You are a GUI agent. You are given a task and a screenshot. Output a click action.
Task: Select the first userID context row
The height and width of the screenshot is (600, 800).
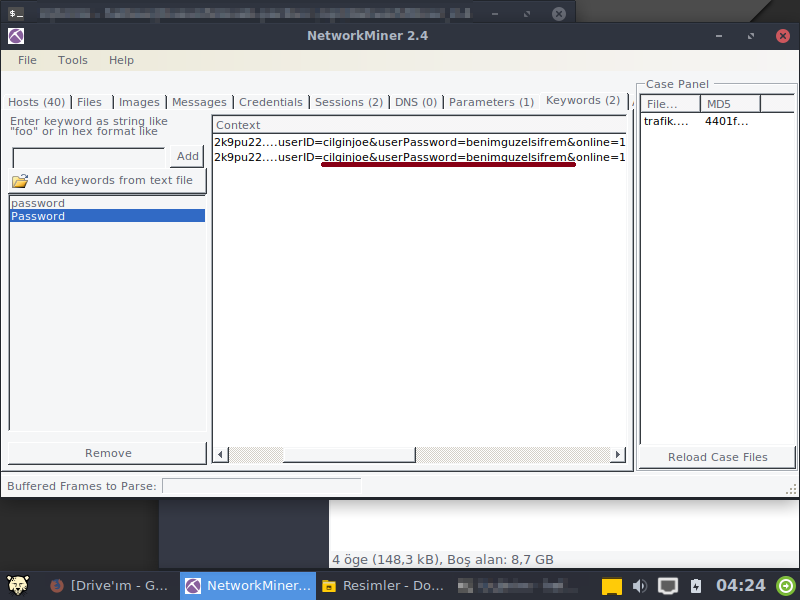pyautogui.click(x=419, y=142)
